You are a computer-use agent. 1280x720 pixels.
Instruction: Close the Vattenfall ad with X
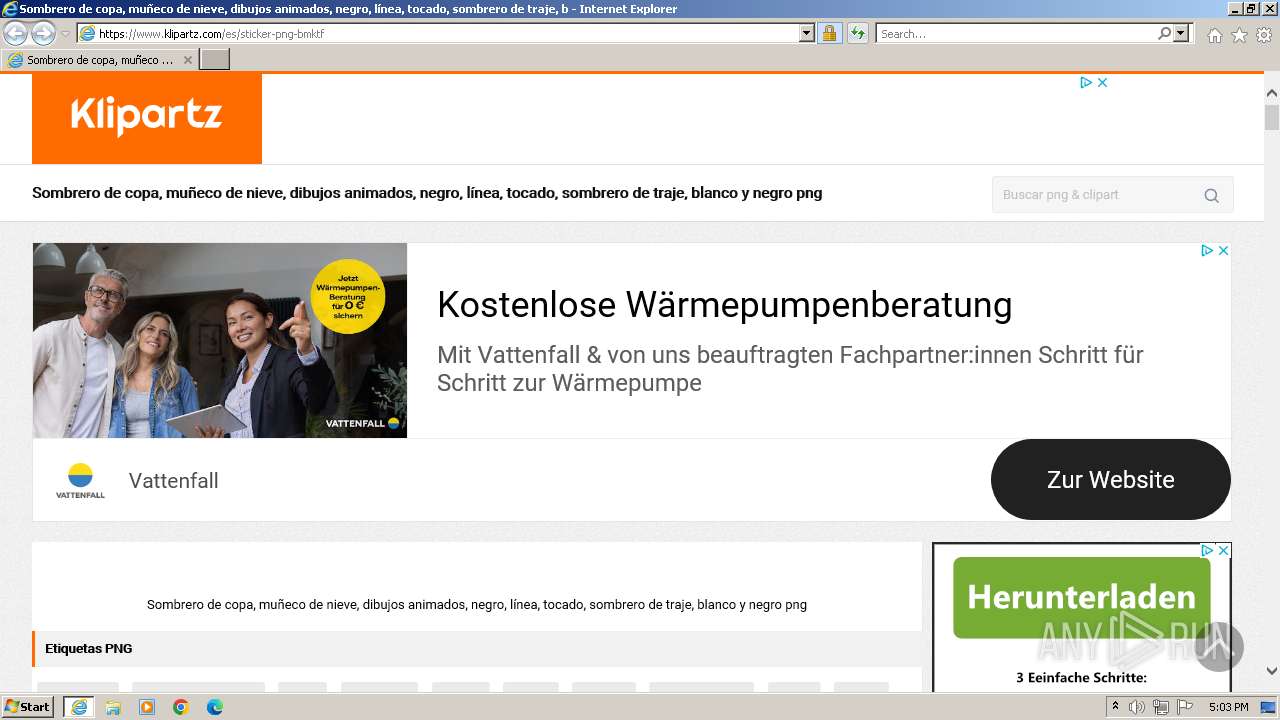pos(1223,251)
